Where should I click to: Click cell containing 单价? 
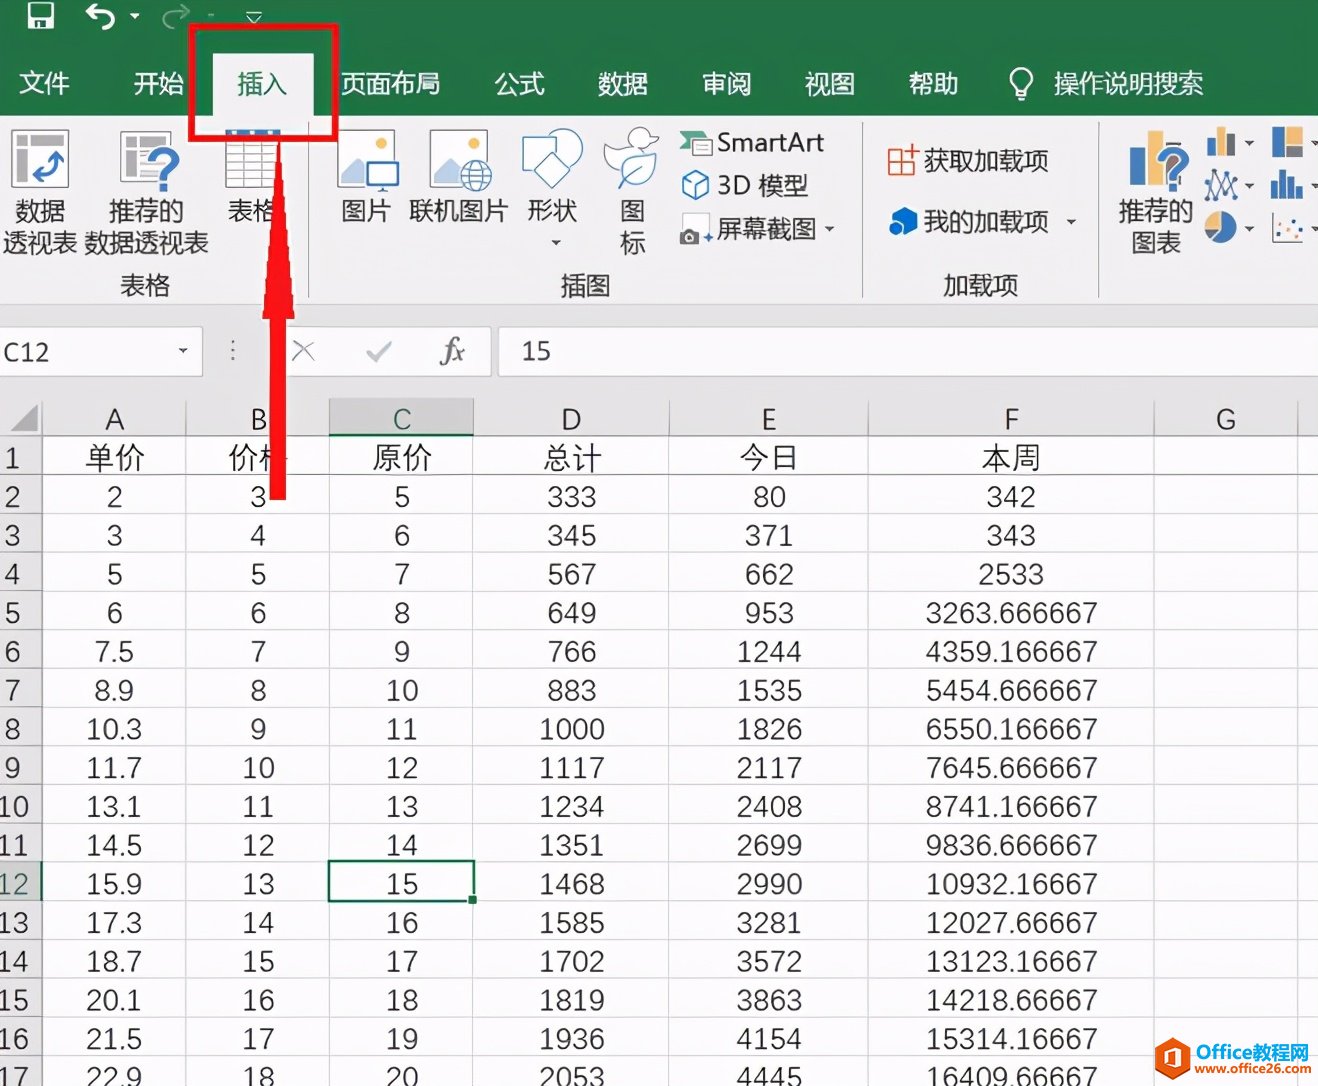coord(115,457)
